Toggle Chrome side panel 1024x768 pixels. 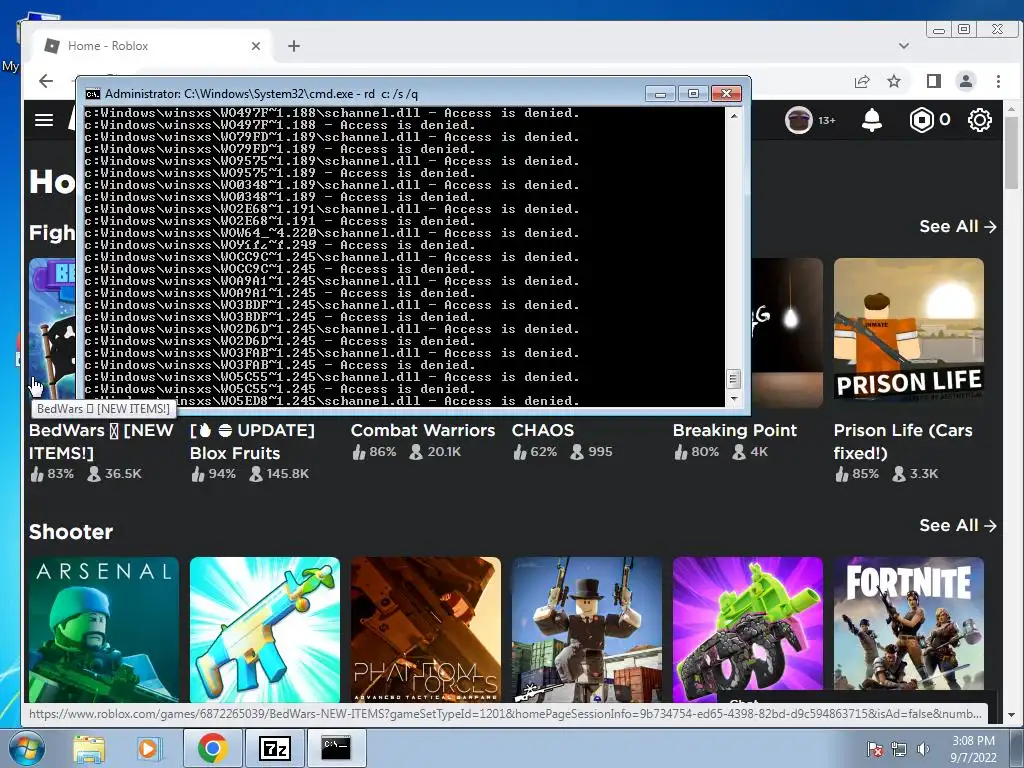(933, 81)
